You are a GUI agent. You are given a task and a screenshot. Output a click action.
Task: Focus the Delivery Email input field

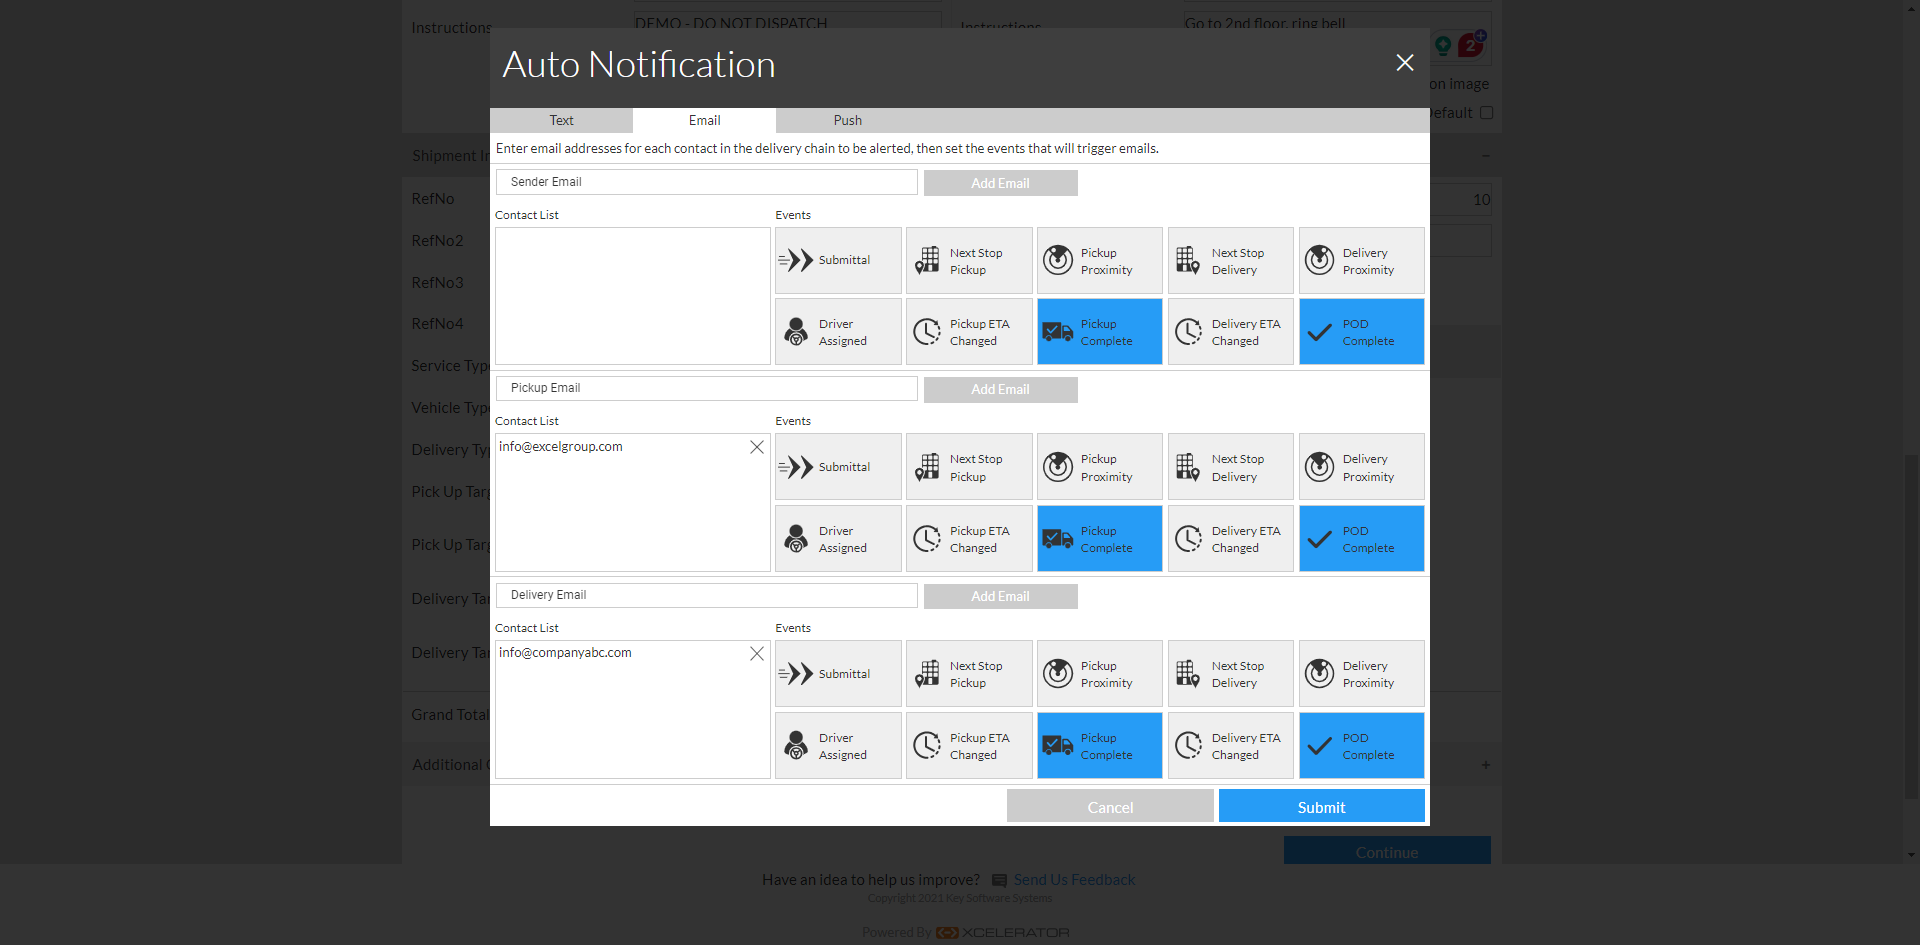pyautogui.click(x=706, y=595)
